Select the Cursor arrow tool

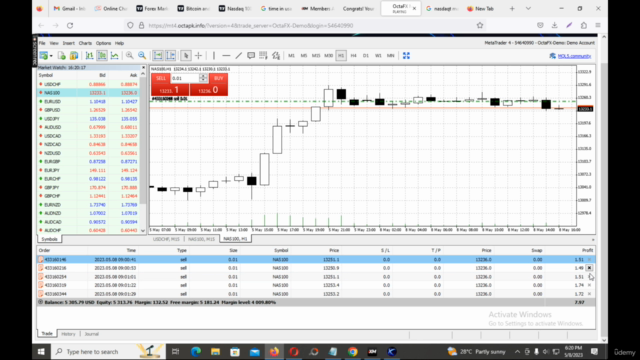(x=186, y=56)
